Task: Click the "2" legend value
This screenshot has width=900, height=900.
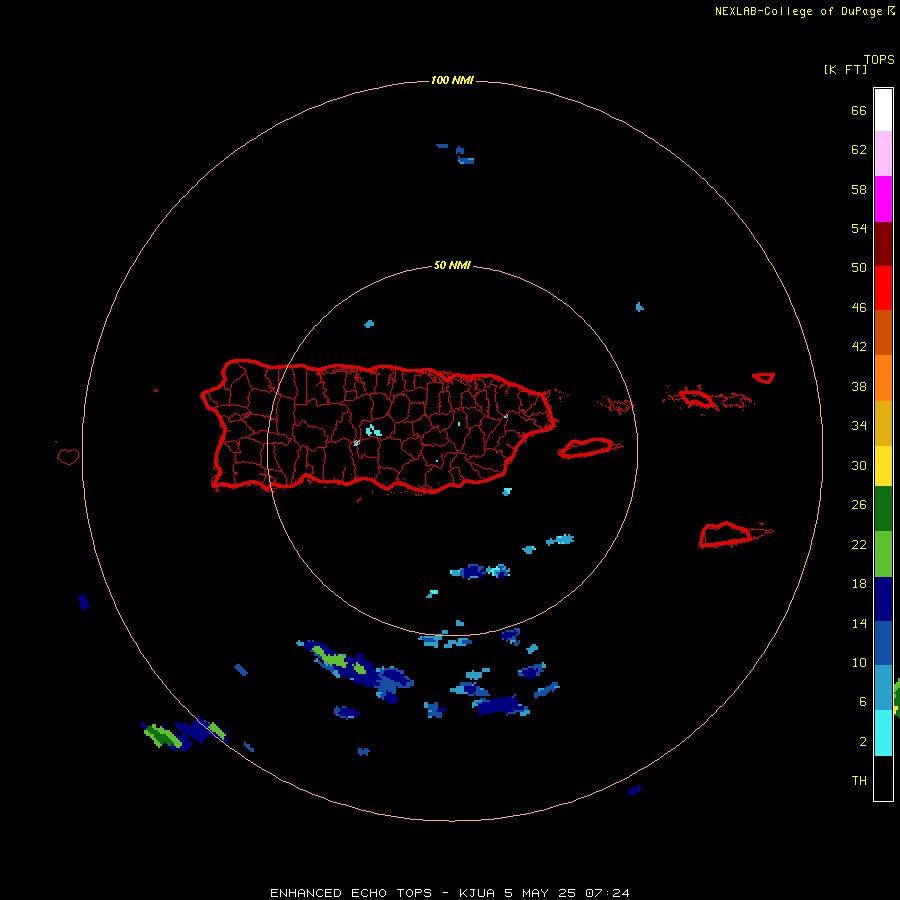Action: coord(862,742)
